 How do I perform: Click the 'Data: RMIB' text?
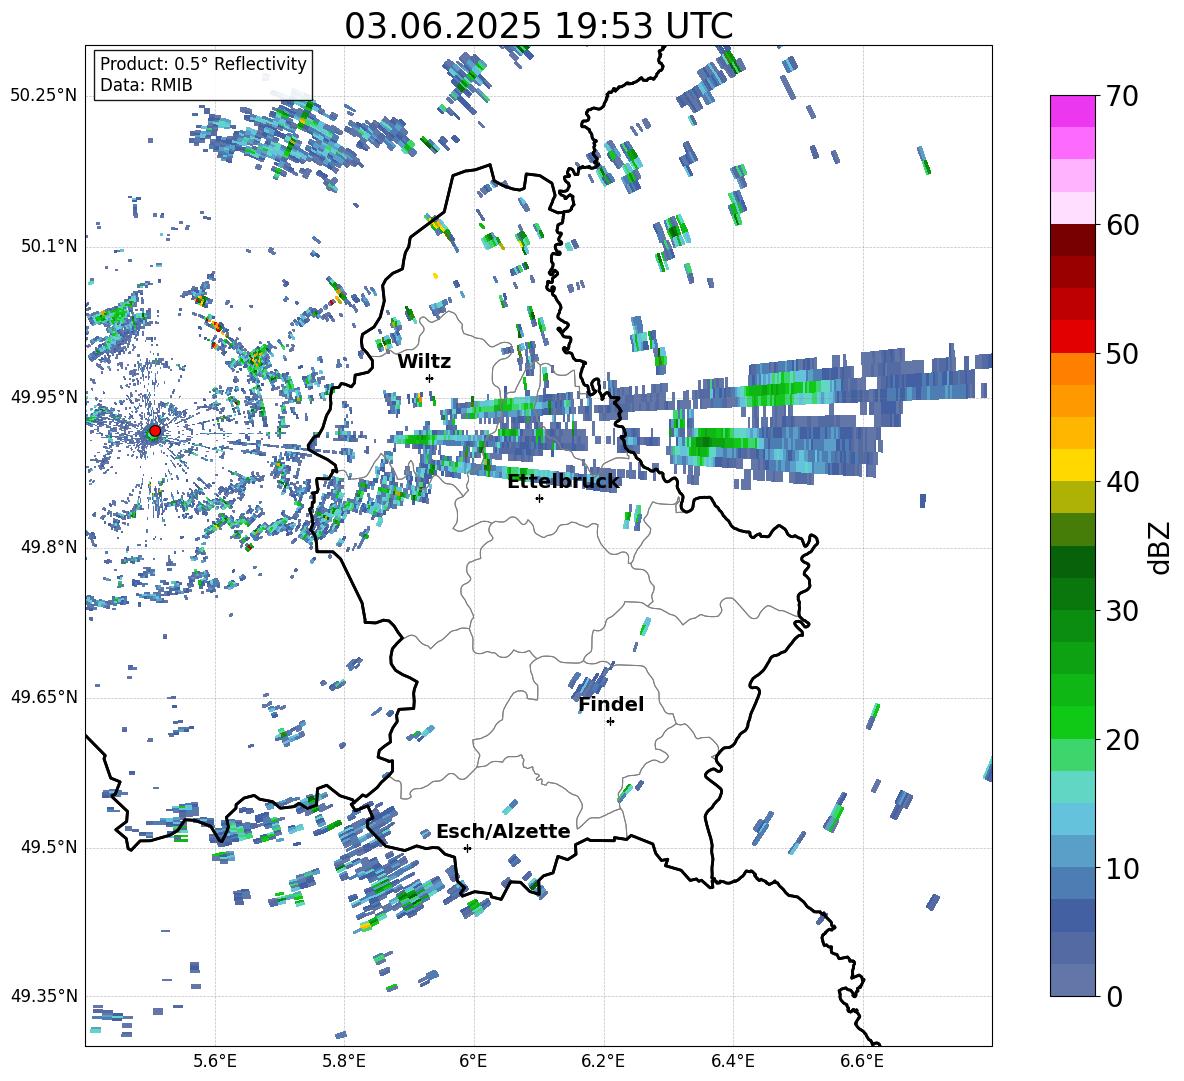point(146,85)
